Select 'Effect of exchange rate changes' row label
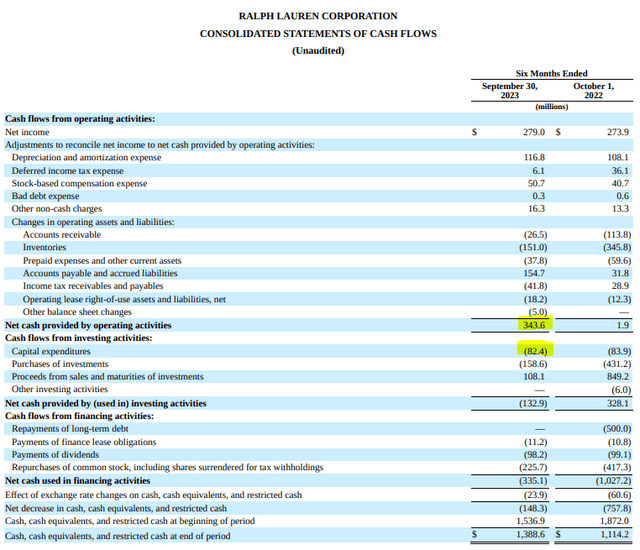640x550 pixels. (x=153, y=495)
